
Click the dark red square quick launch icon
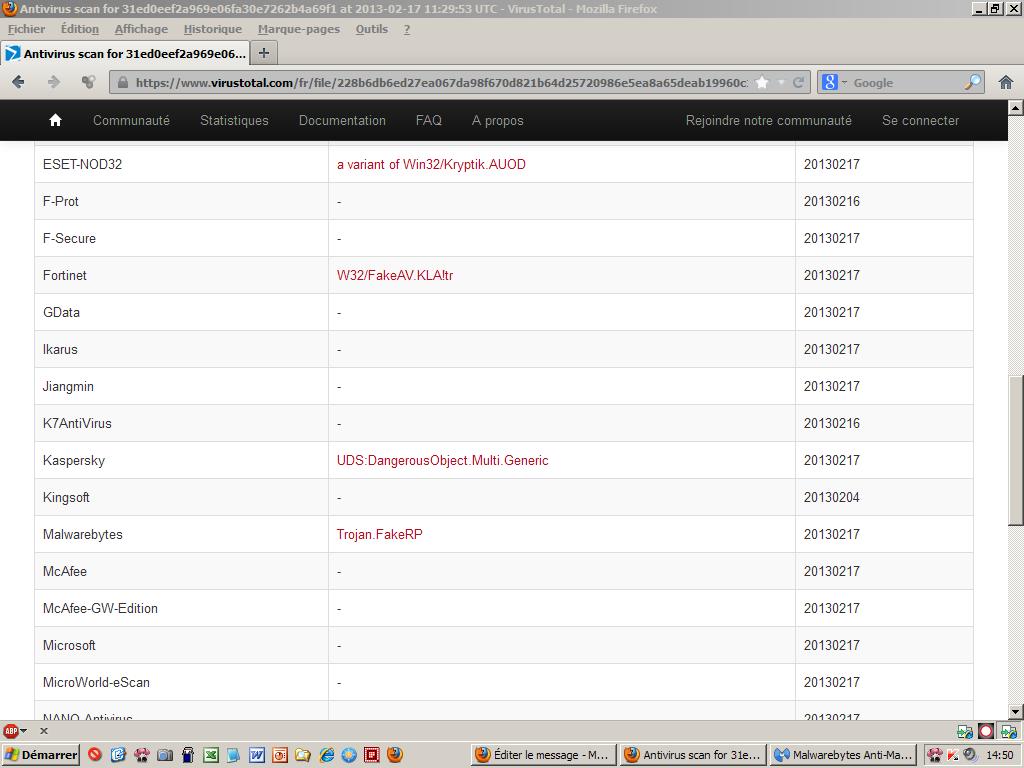coord(372,755)
